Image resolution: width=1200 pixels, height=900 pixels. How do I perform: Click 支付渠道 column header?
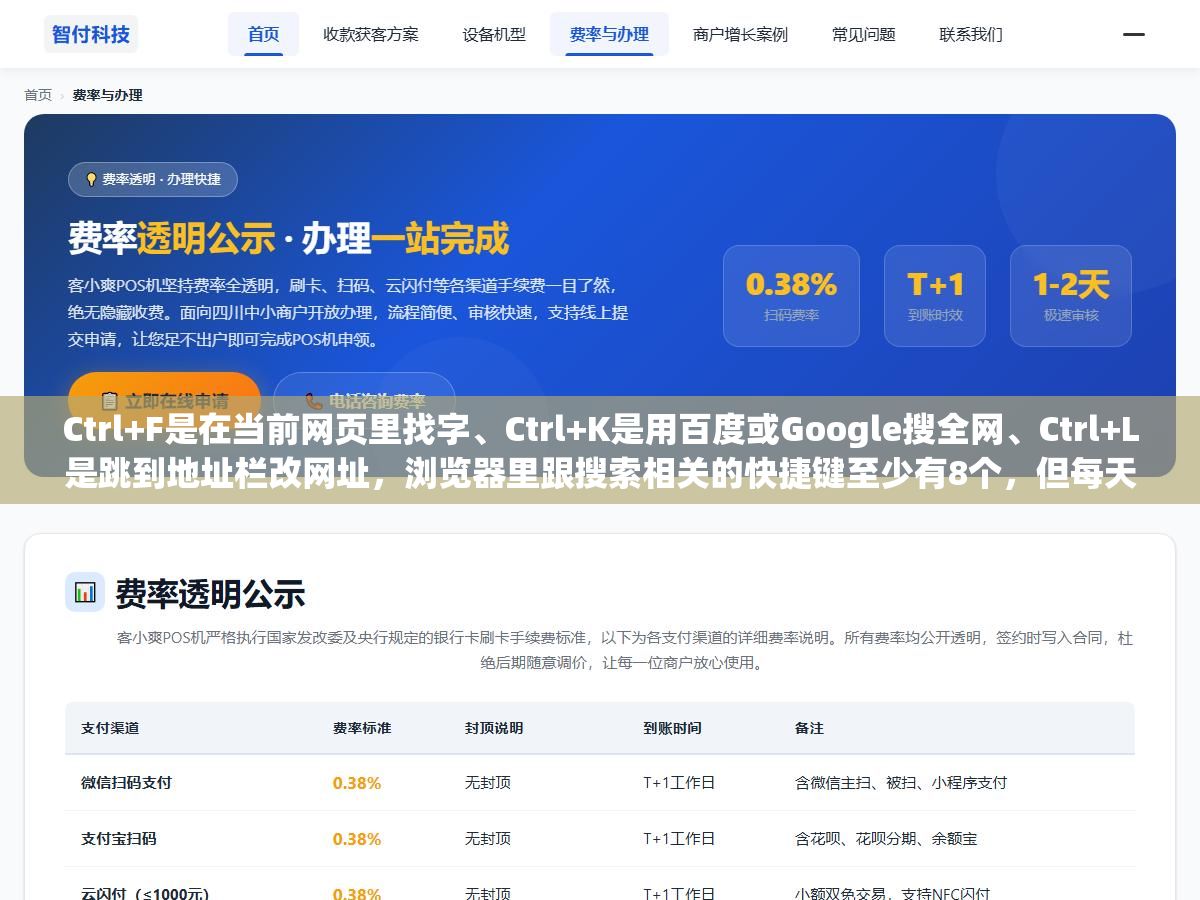pyautogui.click(x=110, y=728)
